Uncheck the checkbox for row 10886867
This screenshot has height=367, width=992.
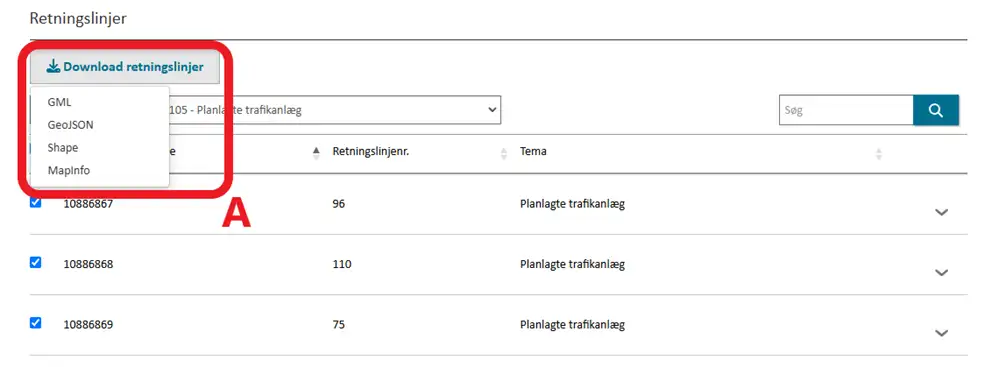tap(35, 202)
